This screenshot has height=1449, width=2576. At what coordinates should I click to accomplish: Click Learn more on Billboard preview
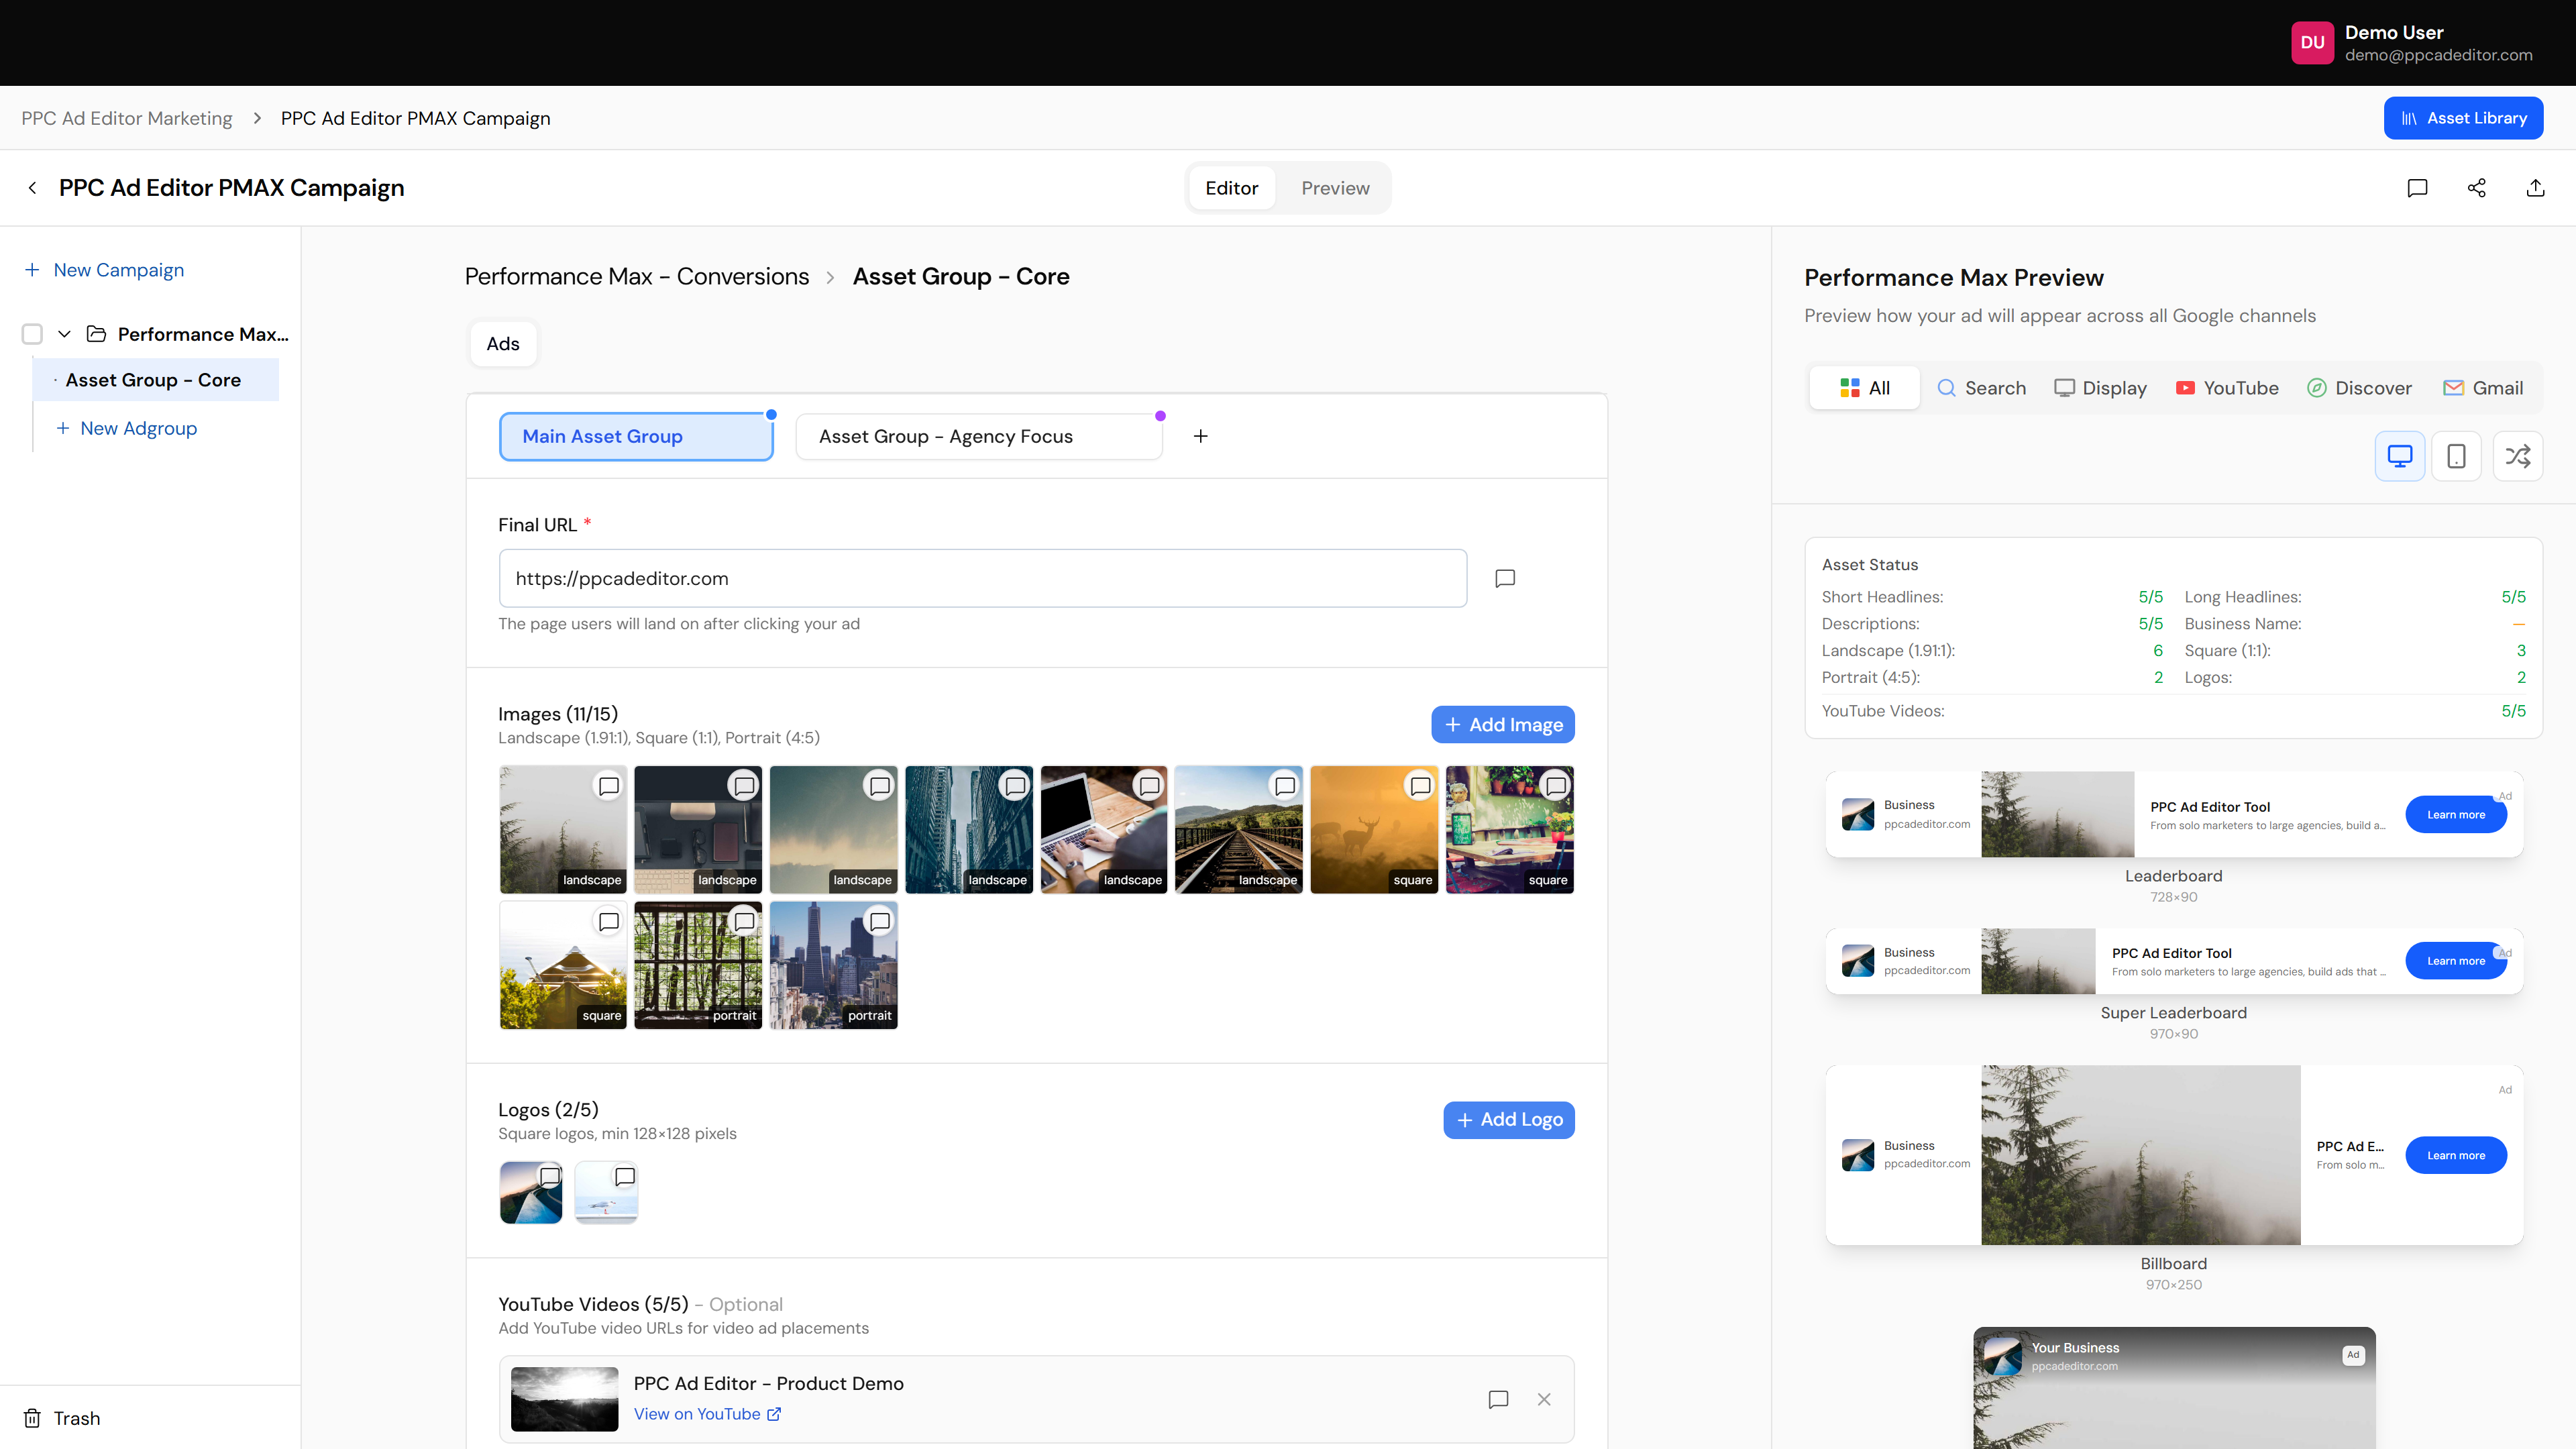click(x=2455, y=1155)
